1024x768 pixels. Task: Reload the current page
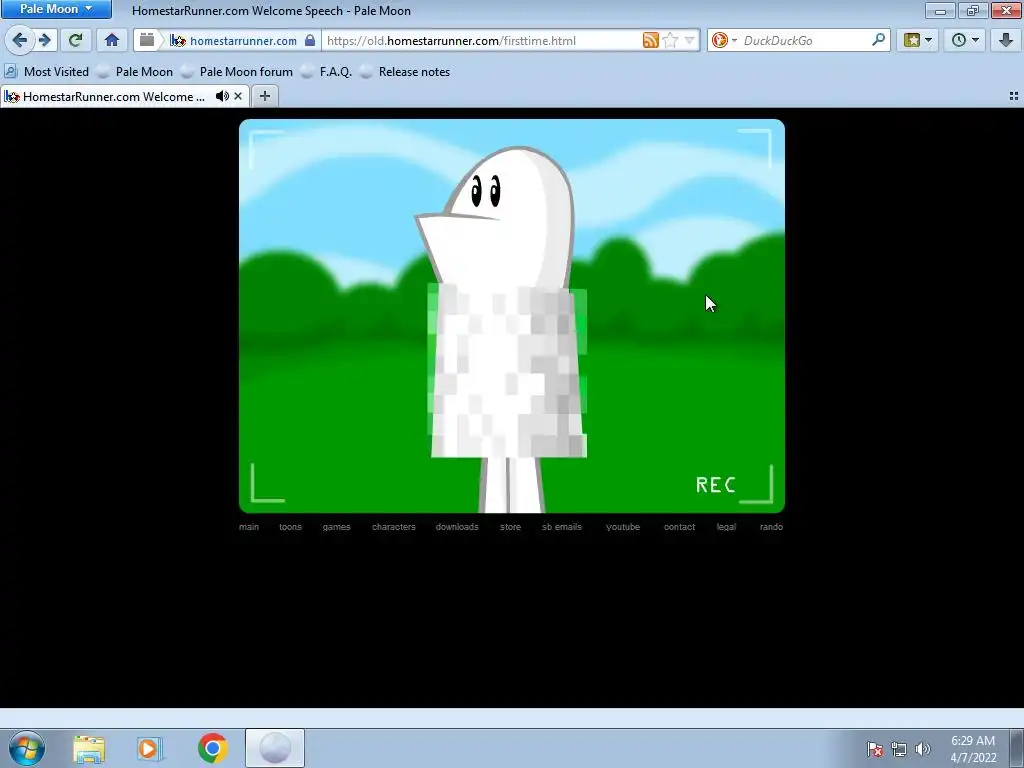[76, 40]
